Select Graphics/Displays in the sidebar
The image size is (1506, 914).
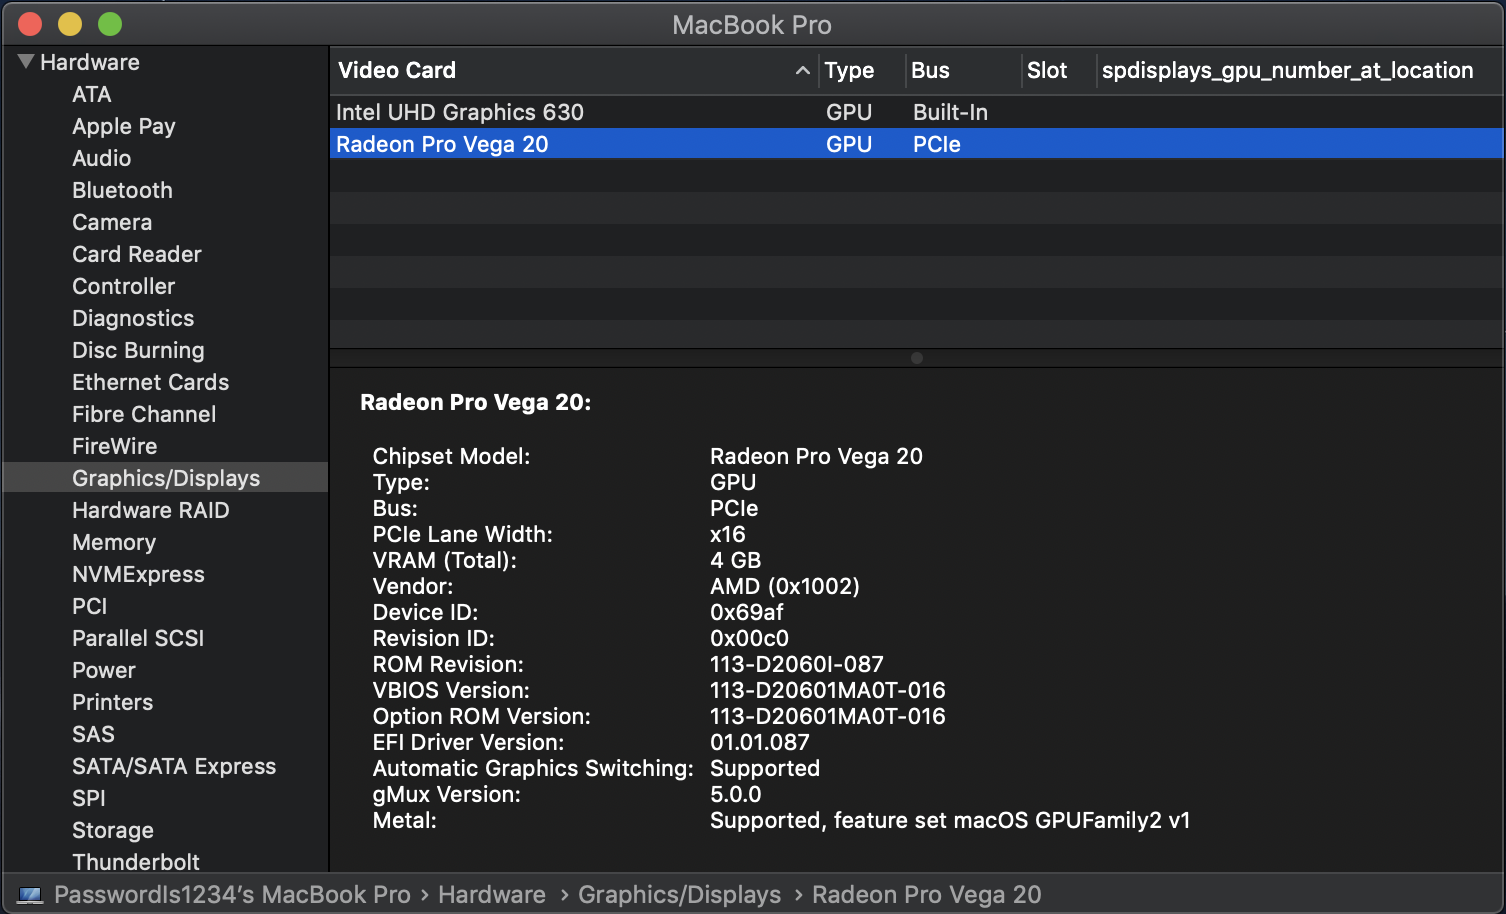(166, 478)
